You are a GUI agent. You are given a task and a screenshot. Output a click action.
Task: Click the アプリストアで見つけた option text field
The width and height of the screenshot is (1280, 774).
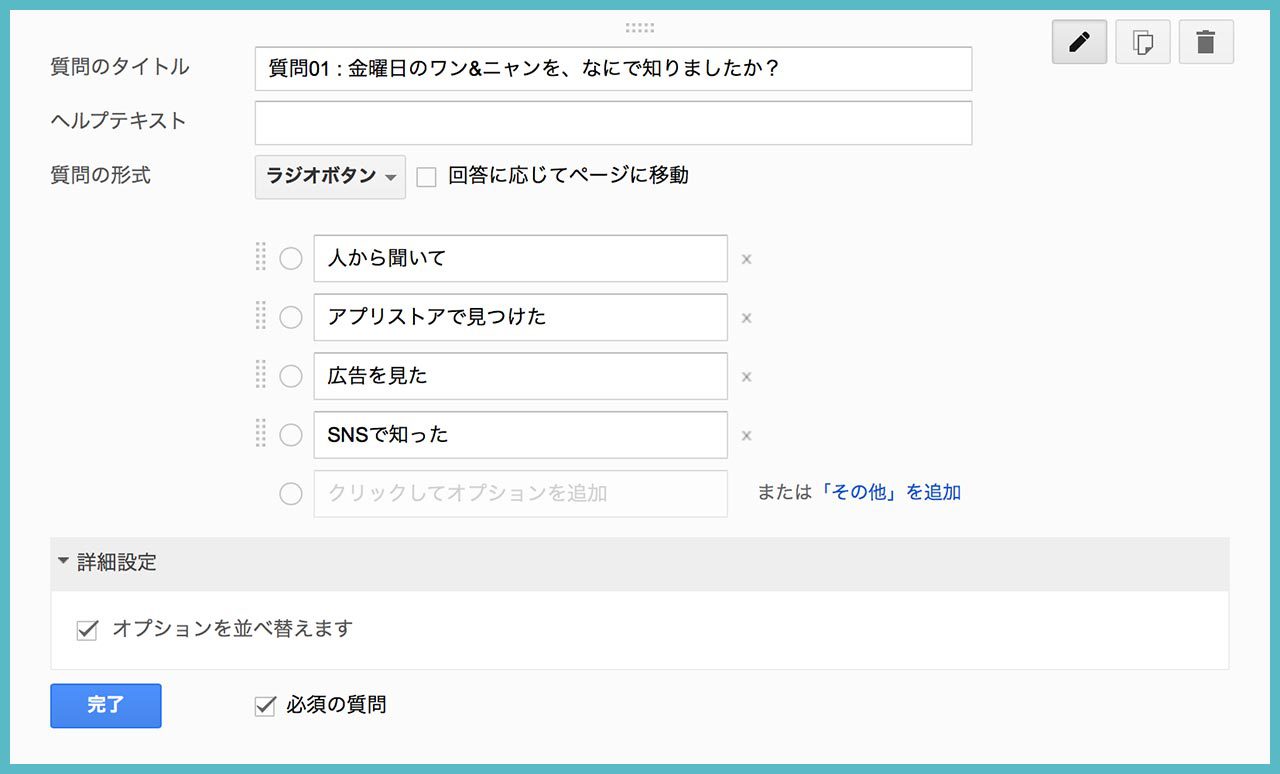(520, 318)
